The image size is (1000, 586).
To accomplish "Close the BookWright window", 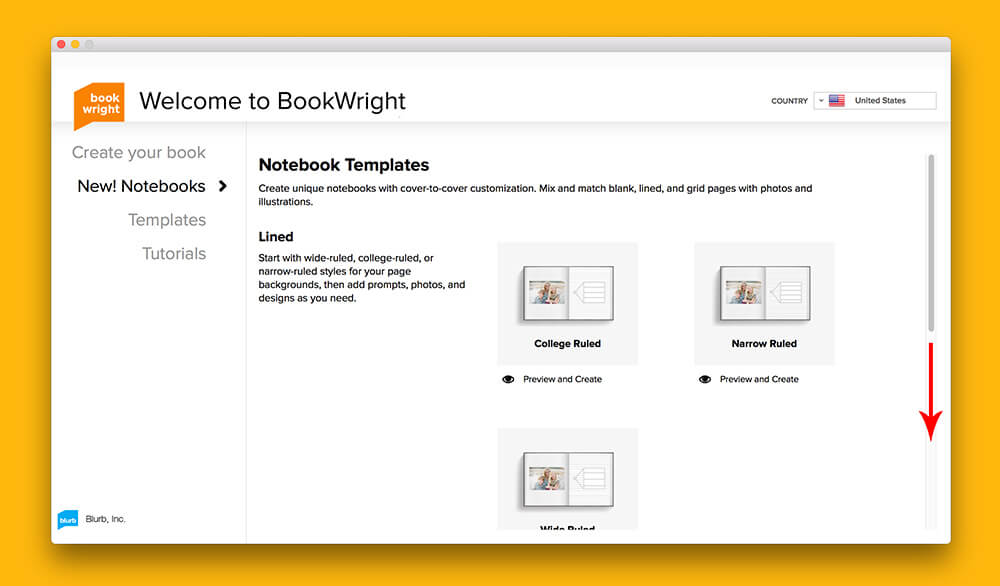I will click(x=61, y=44).
